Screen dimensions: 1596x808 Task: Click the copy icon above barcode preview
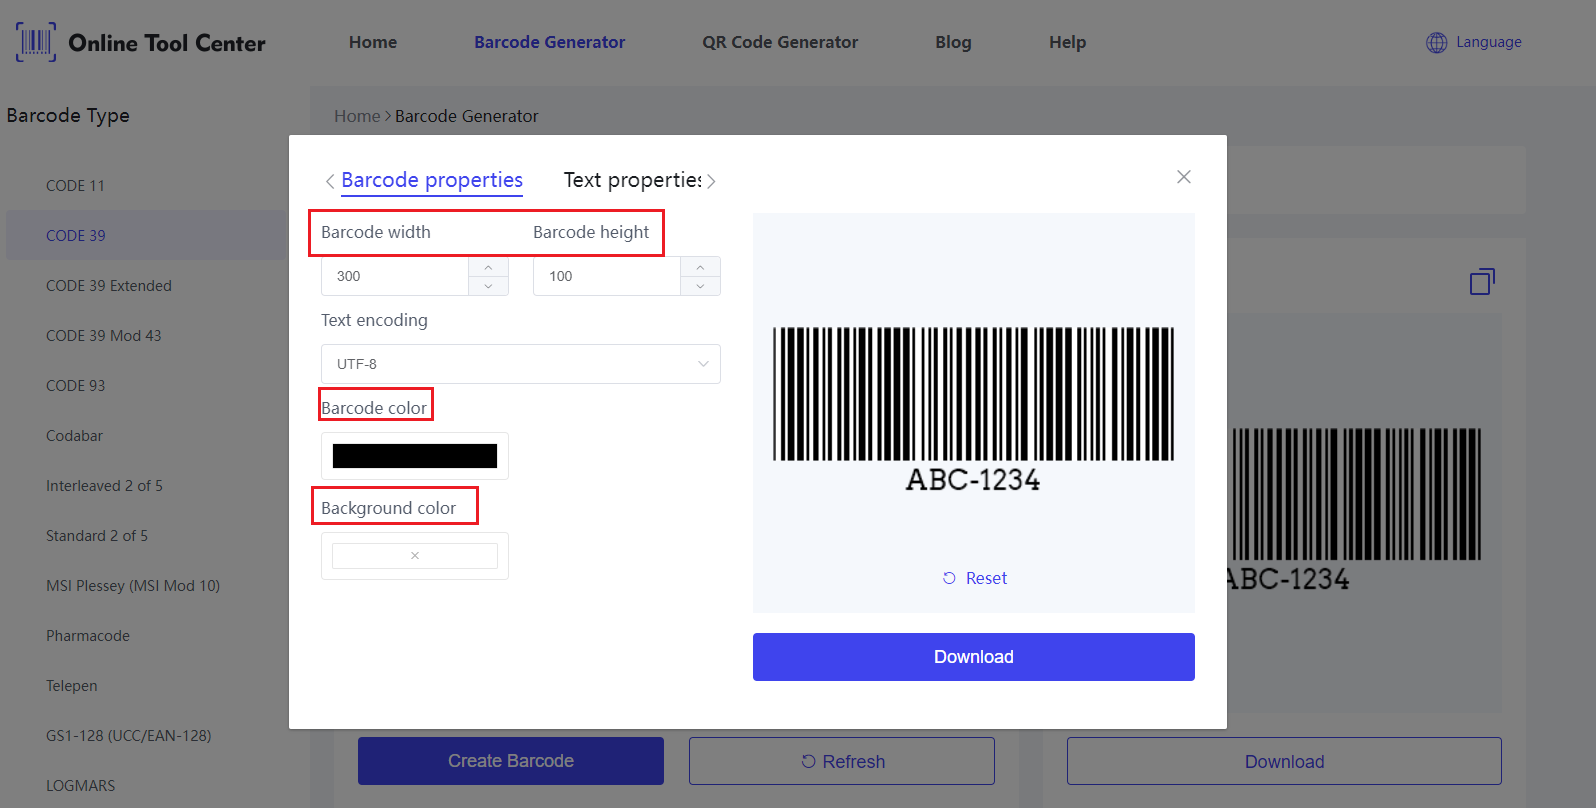tap(1482, 282)
